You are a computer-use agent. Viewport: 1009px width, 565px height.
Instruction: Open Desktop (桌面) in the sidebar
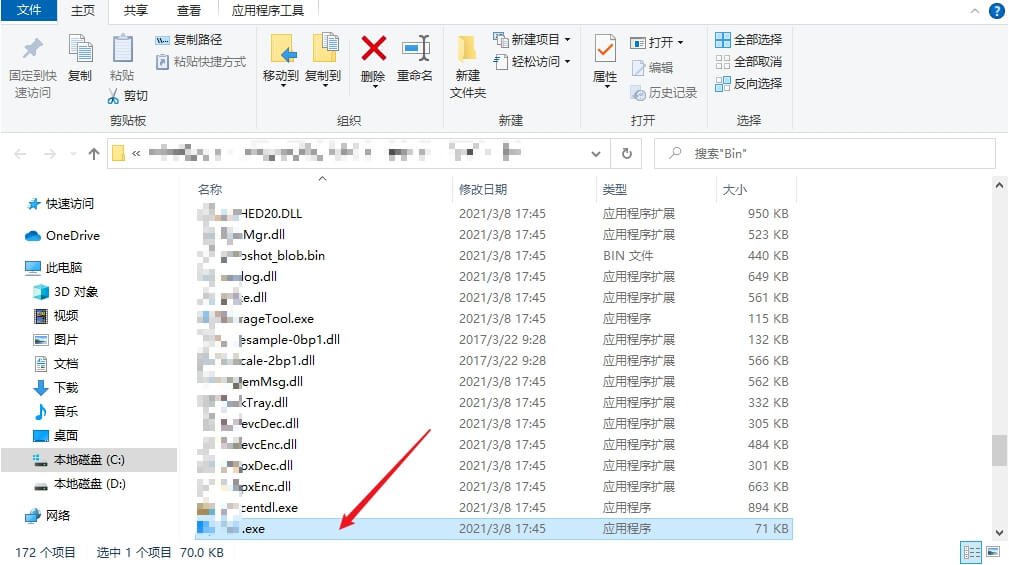tap(56, 436)
